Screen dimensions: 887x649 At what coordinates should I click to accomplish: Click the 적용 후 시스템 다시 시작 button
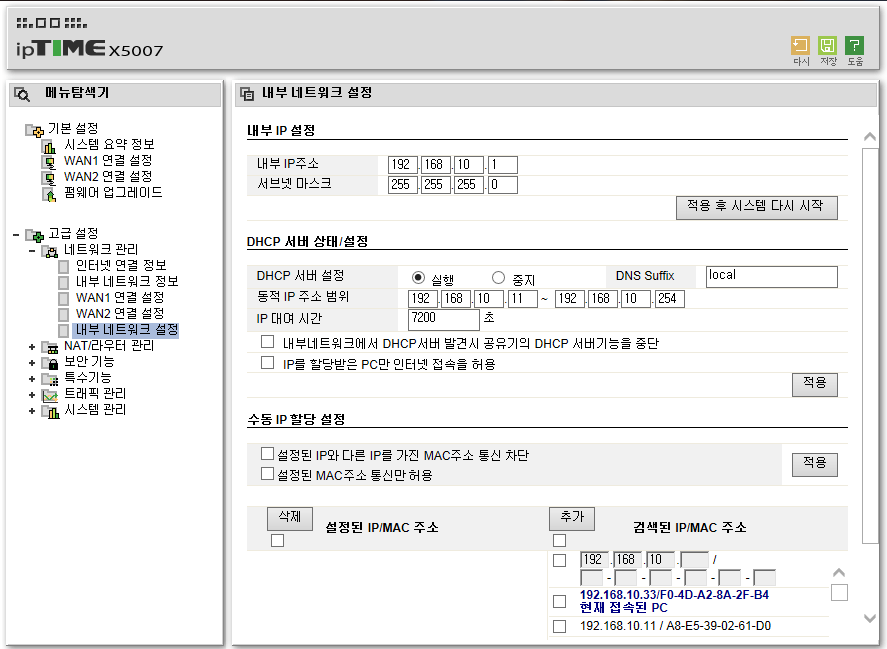tap(756, 208)
